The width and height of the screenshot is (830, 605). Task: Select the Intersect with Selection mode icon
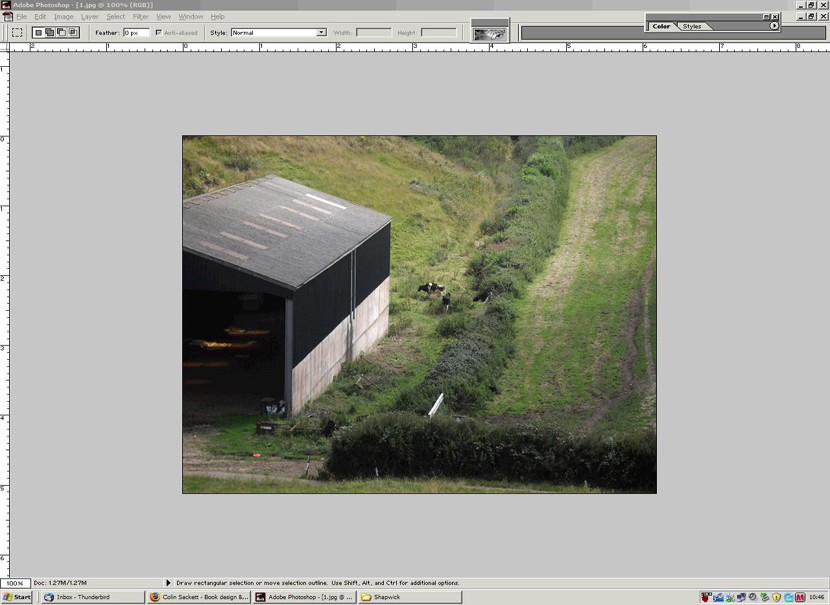click(73, 32)
